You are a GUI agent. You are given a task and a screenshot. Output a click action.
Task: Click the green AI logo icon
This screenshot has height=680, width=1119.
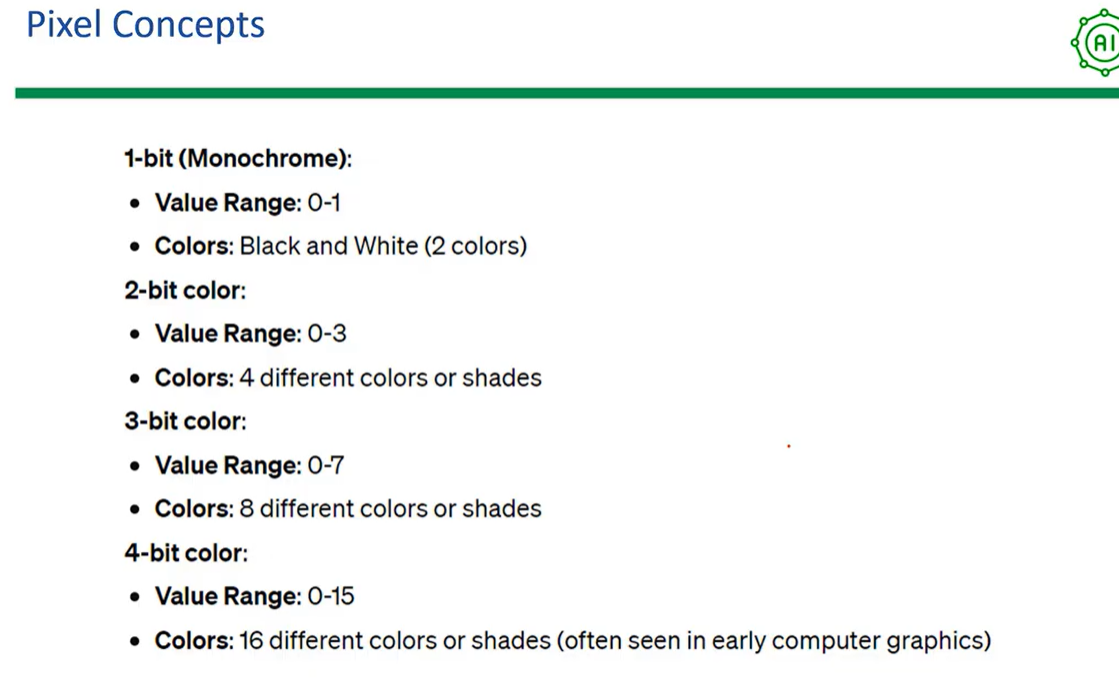click(x=1096, y=43)
